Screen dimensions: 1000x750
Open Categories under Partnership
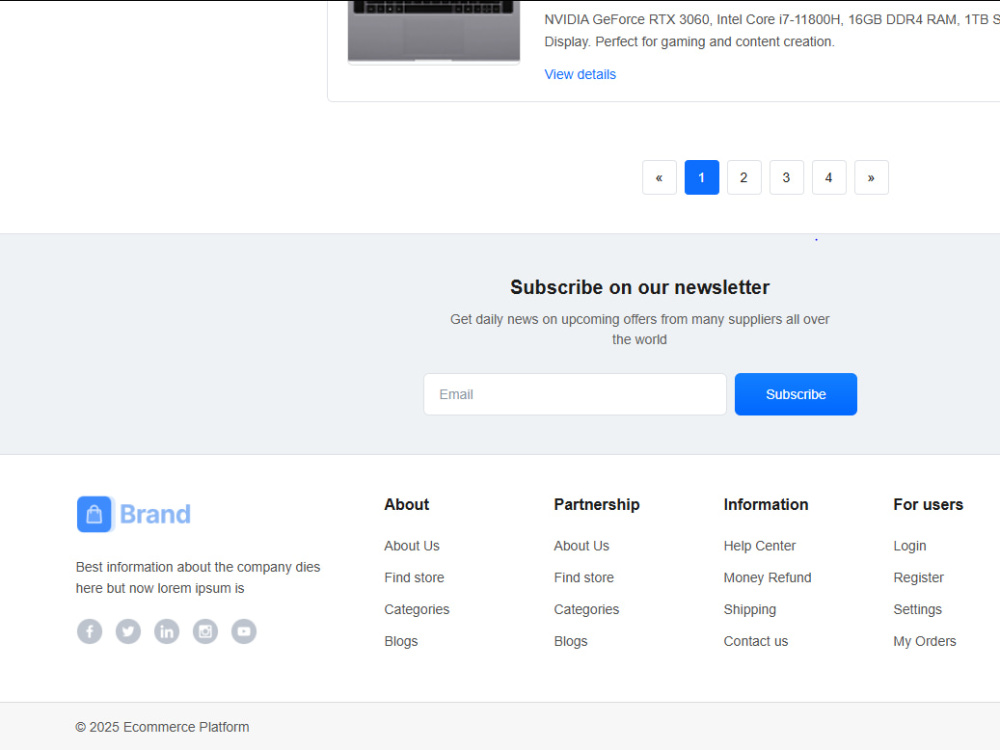point(586,610)
